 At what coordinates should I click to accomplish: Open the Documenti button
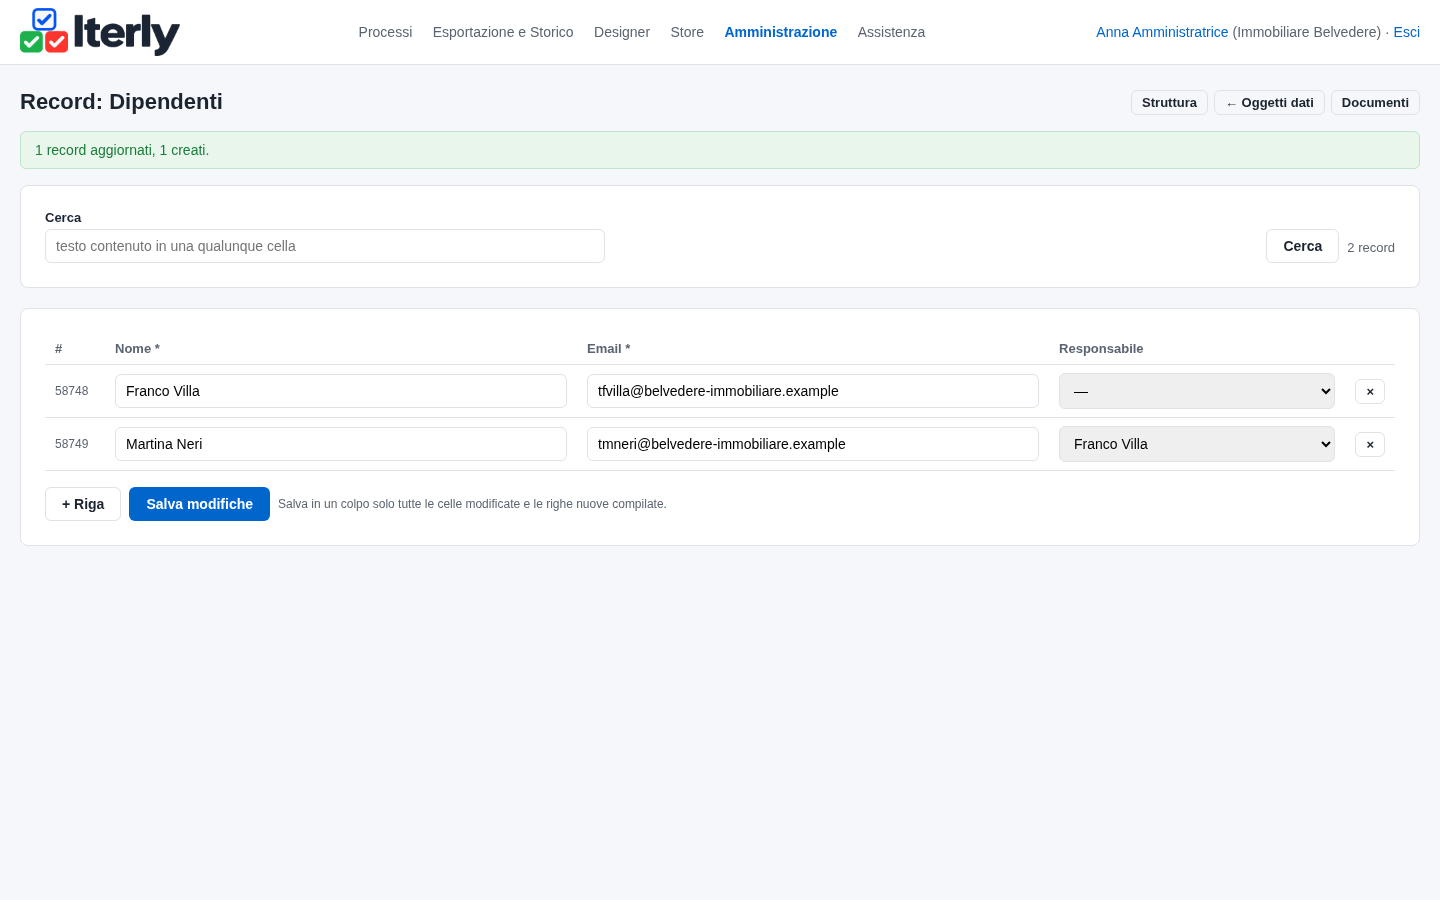[1375, 103]
